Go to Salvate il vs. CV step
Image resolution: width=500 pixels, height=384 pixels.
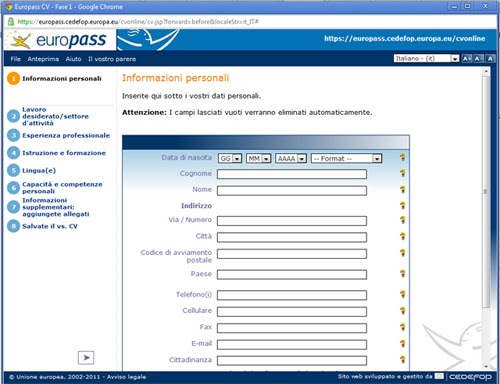pyautogui.click(x=50, y=226)
